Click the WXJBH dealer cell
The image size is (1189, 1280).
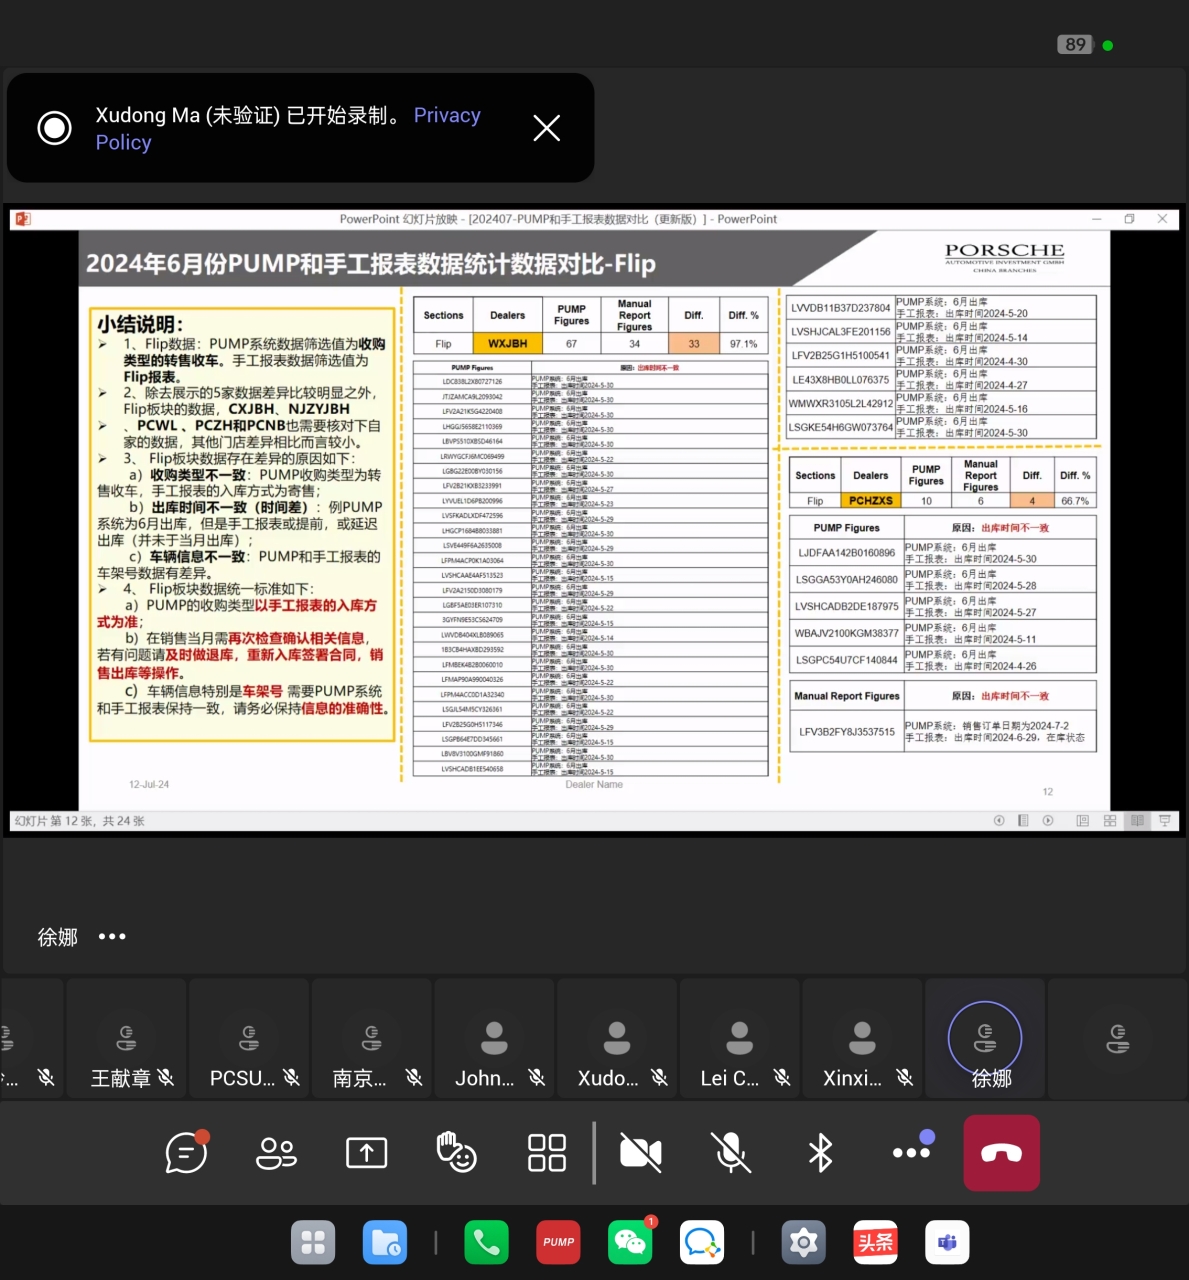click(x=508, y=343)
